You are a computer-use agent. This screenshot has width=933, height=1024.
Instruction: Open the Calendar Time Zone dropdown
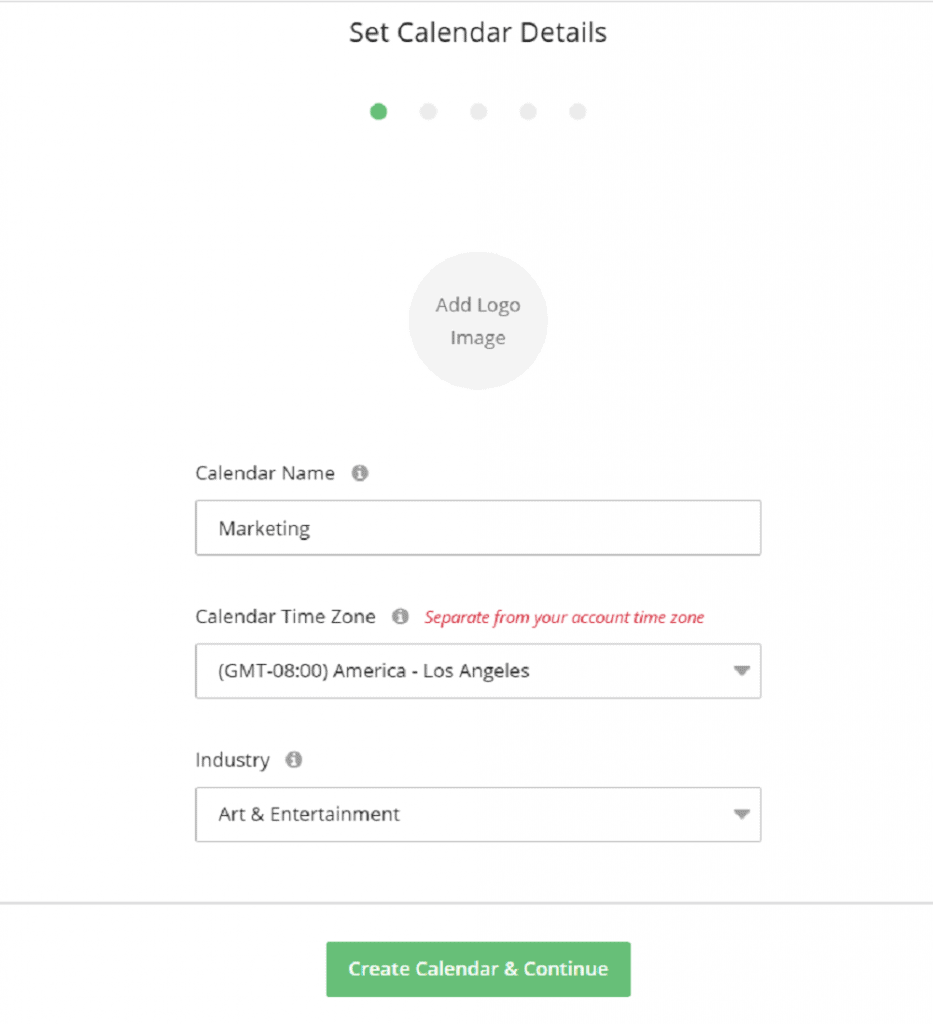478,671
